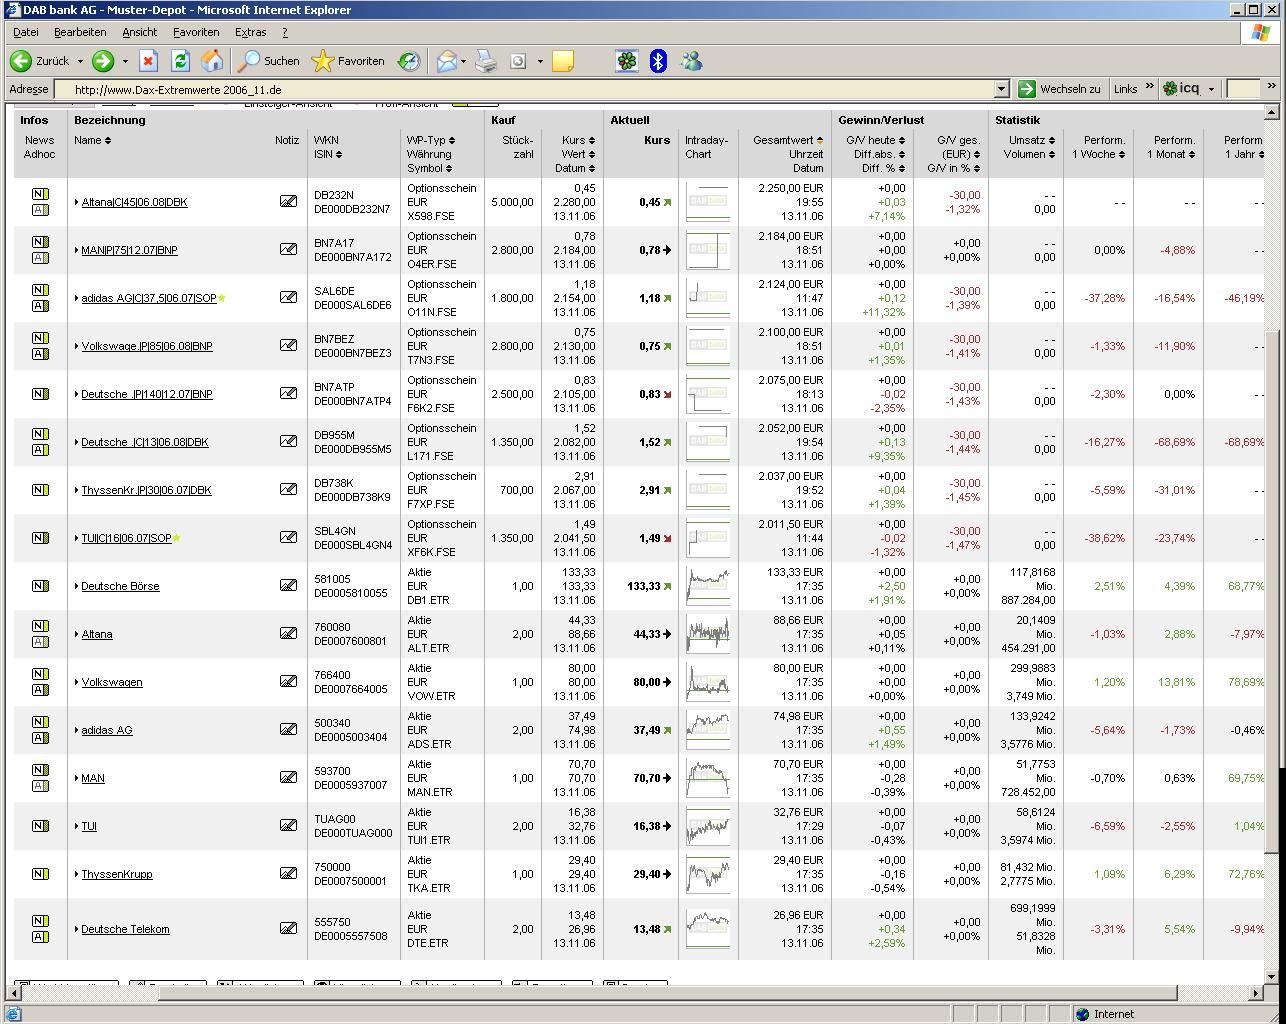Open the Deutsche Telekom stock link
This screenshot has height=1024, width=1286.
[125, 929]
